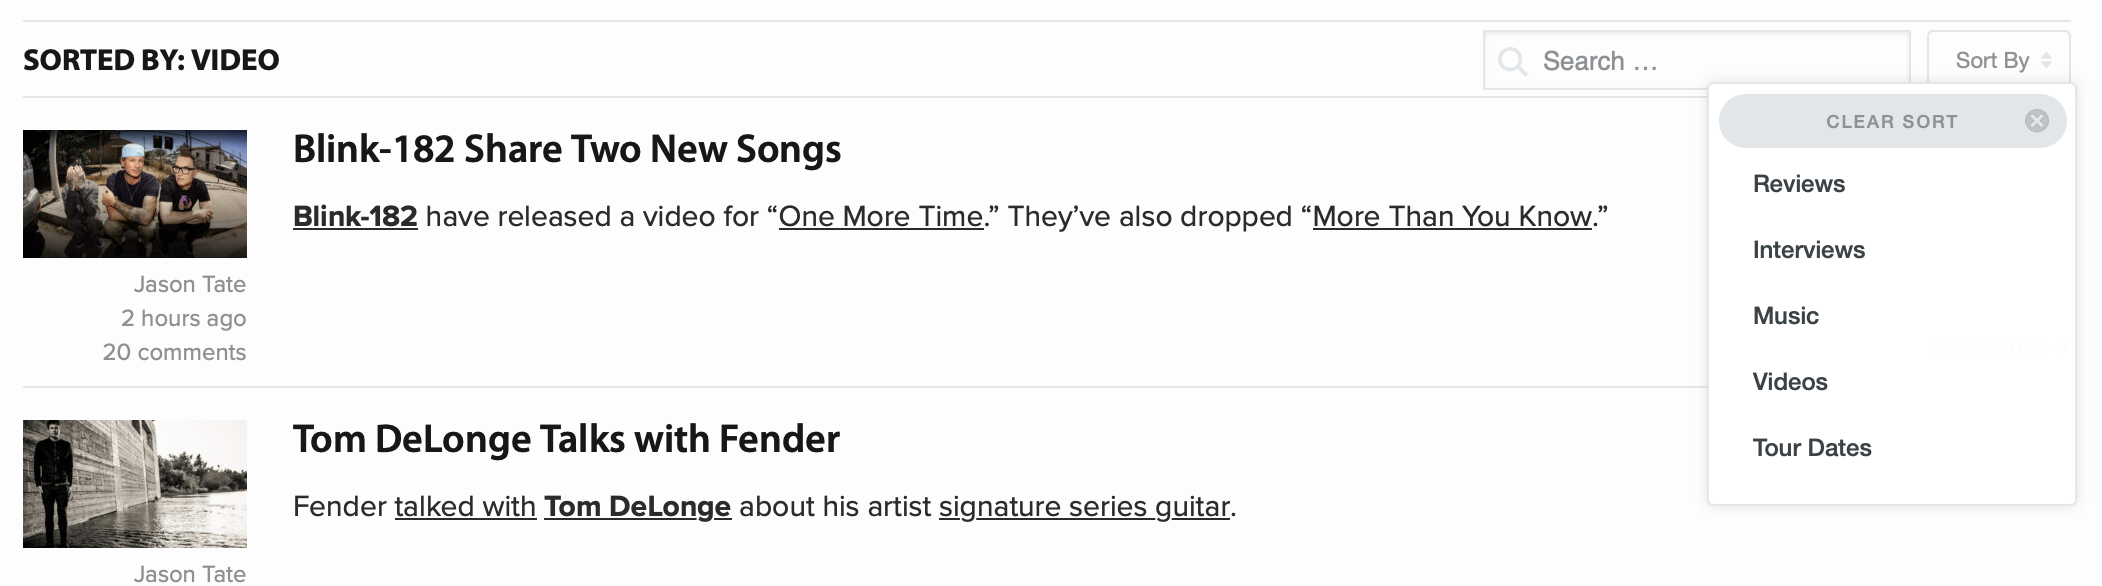
Task: Open the Blink-182 band photo thumbnail
Action: click(x=135, y=194)
